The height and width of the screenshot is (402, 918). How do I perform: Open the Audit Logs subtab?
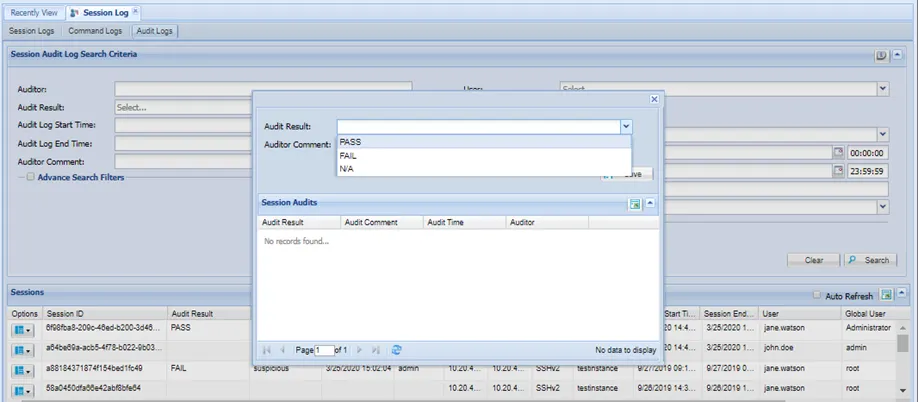tap(155, 31)
